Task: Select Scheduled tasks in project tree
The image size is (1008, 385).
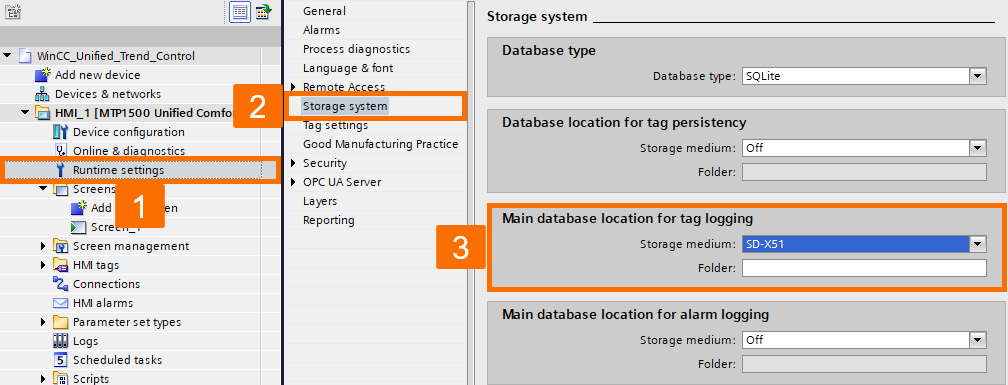Action: coord(117,360)
